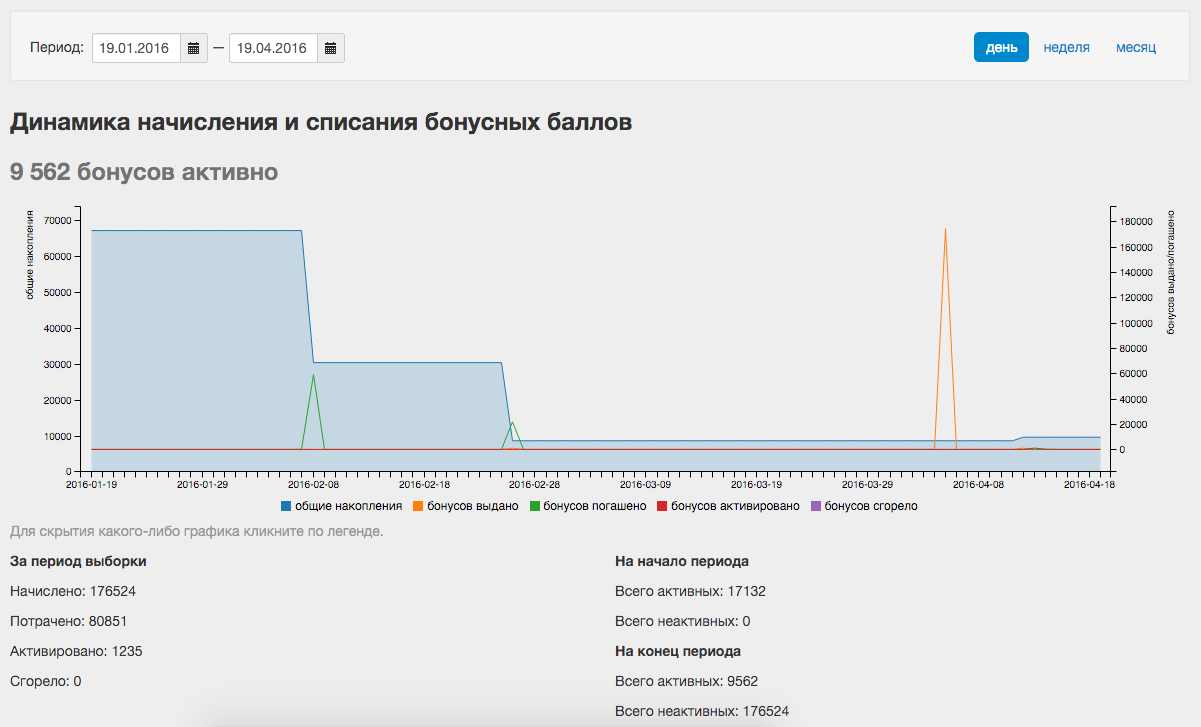Click the "180000" right axis tick label
This screenshot has height=727, width=1201.
[1137, 221]
